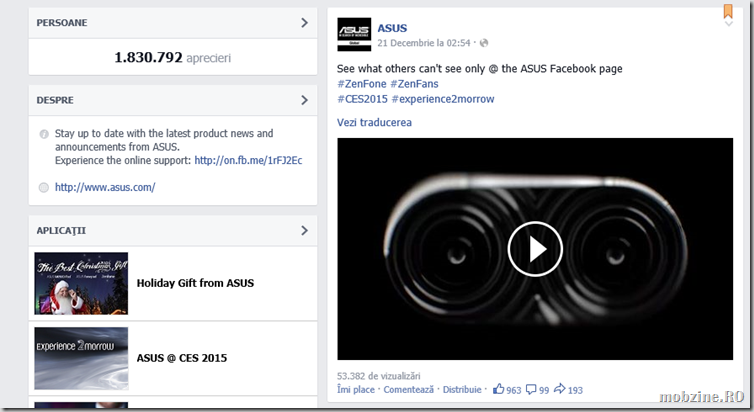Expand the DESPRE section chevron
The image size is (754, 412).
click(x=304, y=100)
